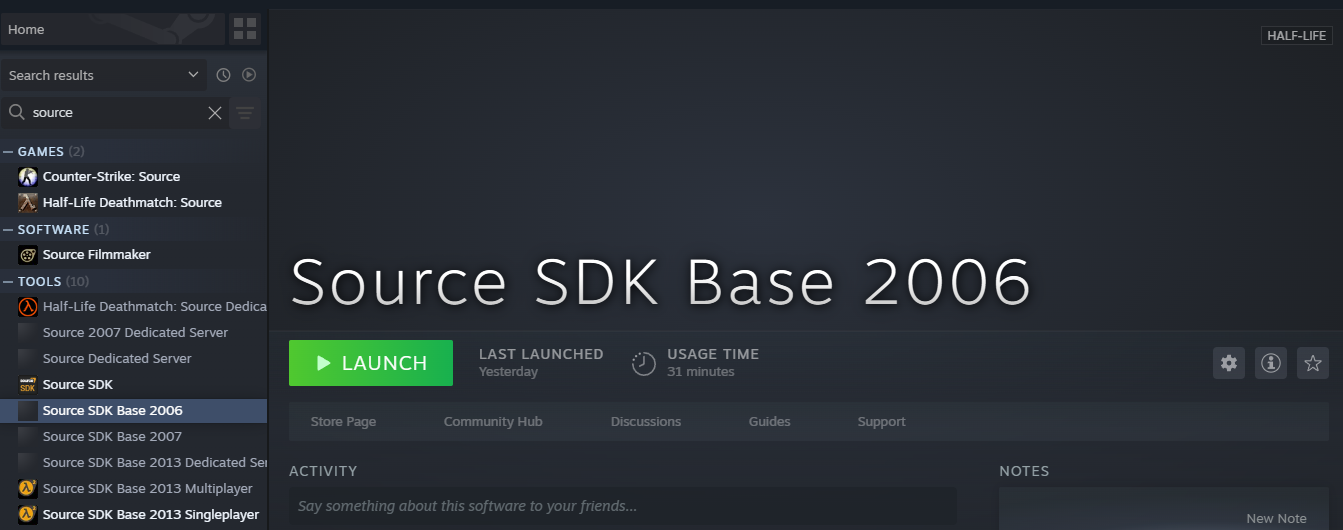Screen dimensions: 1343x530
Task: Select Source 2007 Dedicated Server
Action: pos(134,333)
